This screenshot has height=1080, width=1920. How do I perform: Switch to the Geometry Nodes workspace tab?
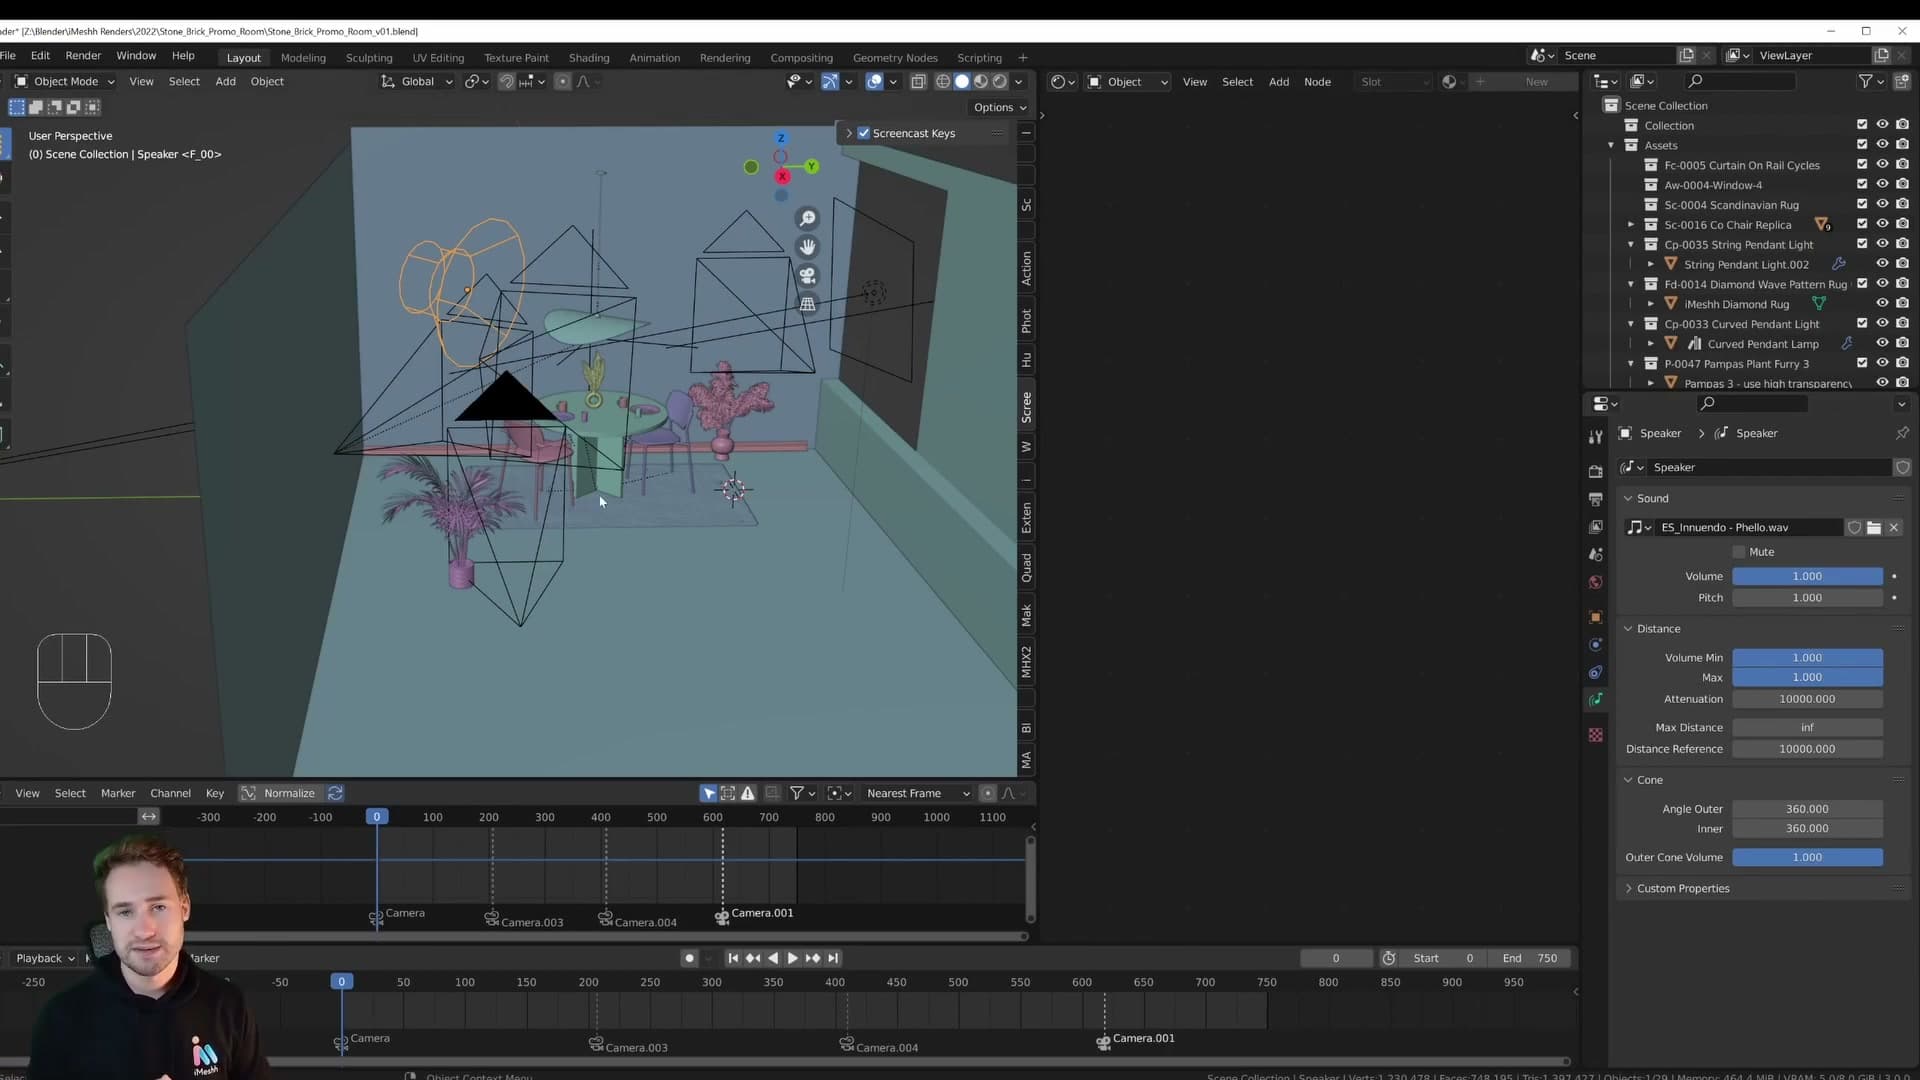pyautogui.click(x=895, y=57)
